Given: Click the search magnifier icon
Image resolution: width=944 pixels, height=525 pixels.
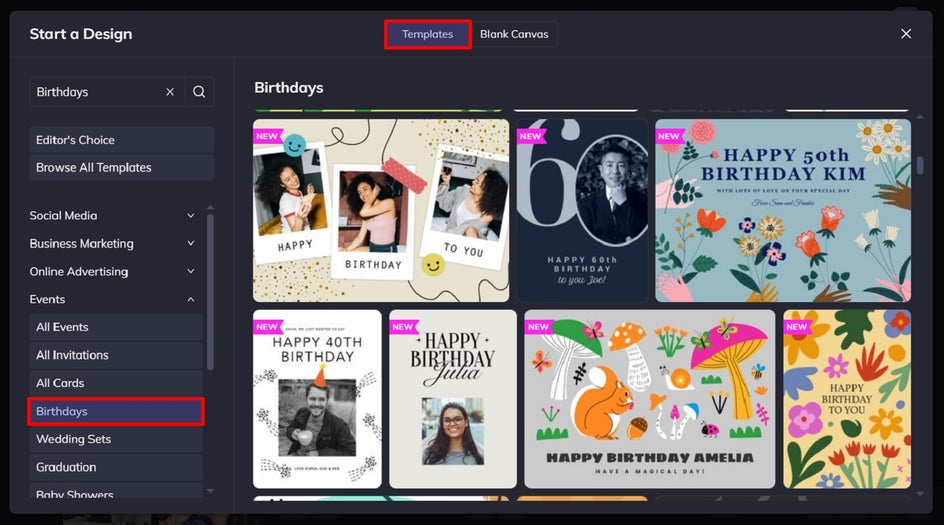Looking at the screenshot, I should pos(199,92).
